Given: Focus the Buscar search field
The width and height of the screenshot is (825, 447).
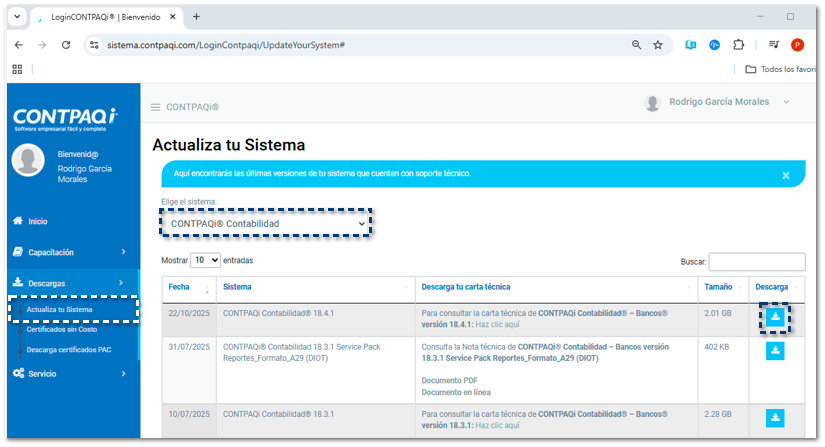Looking at the screenshot, I should click(757, 262).
